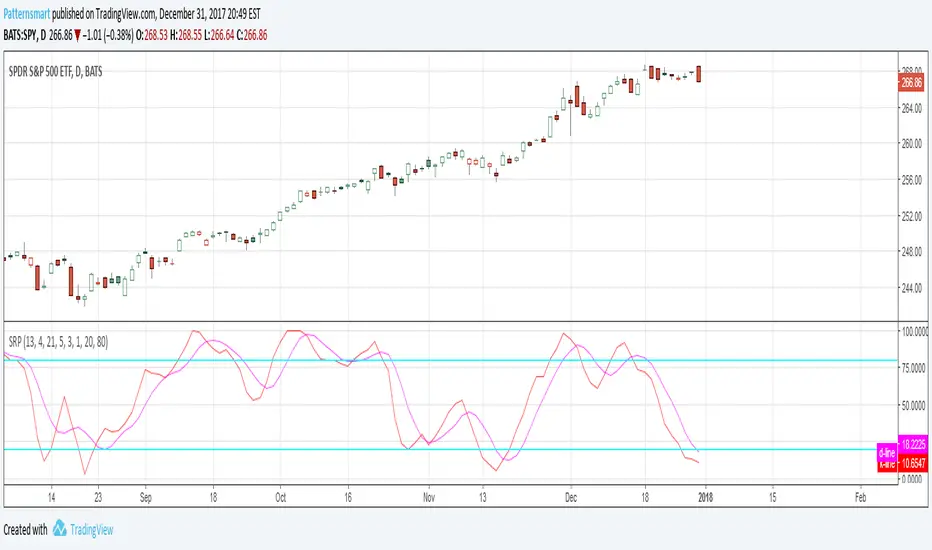The image size is (932, 550).
Task: Click the Created with text
Action: [26, 530]
